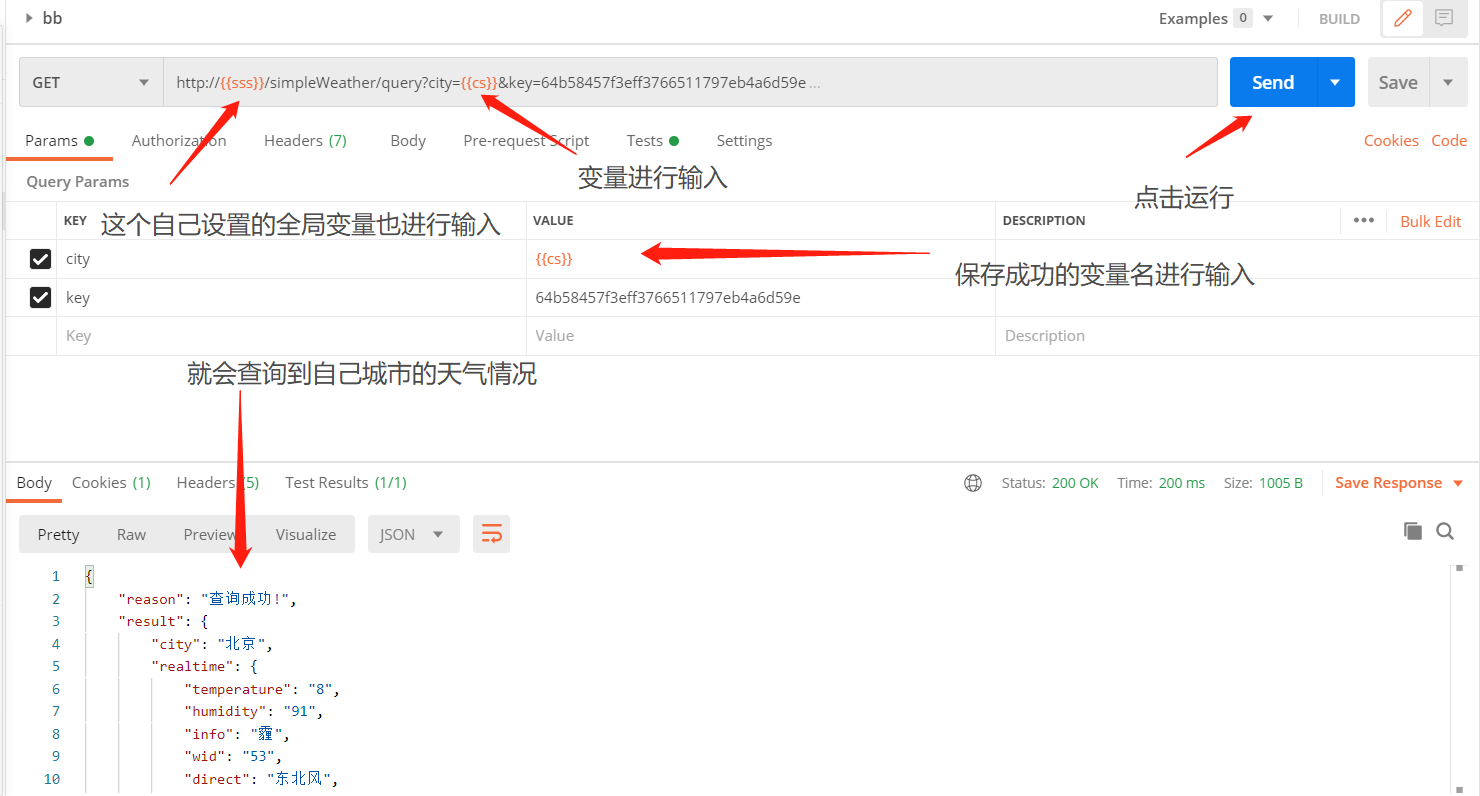
Task: Copy the response body using copy icon
Action: (x=1413, y=531)
